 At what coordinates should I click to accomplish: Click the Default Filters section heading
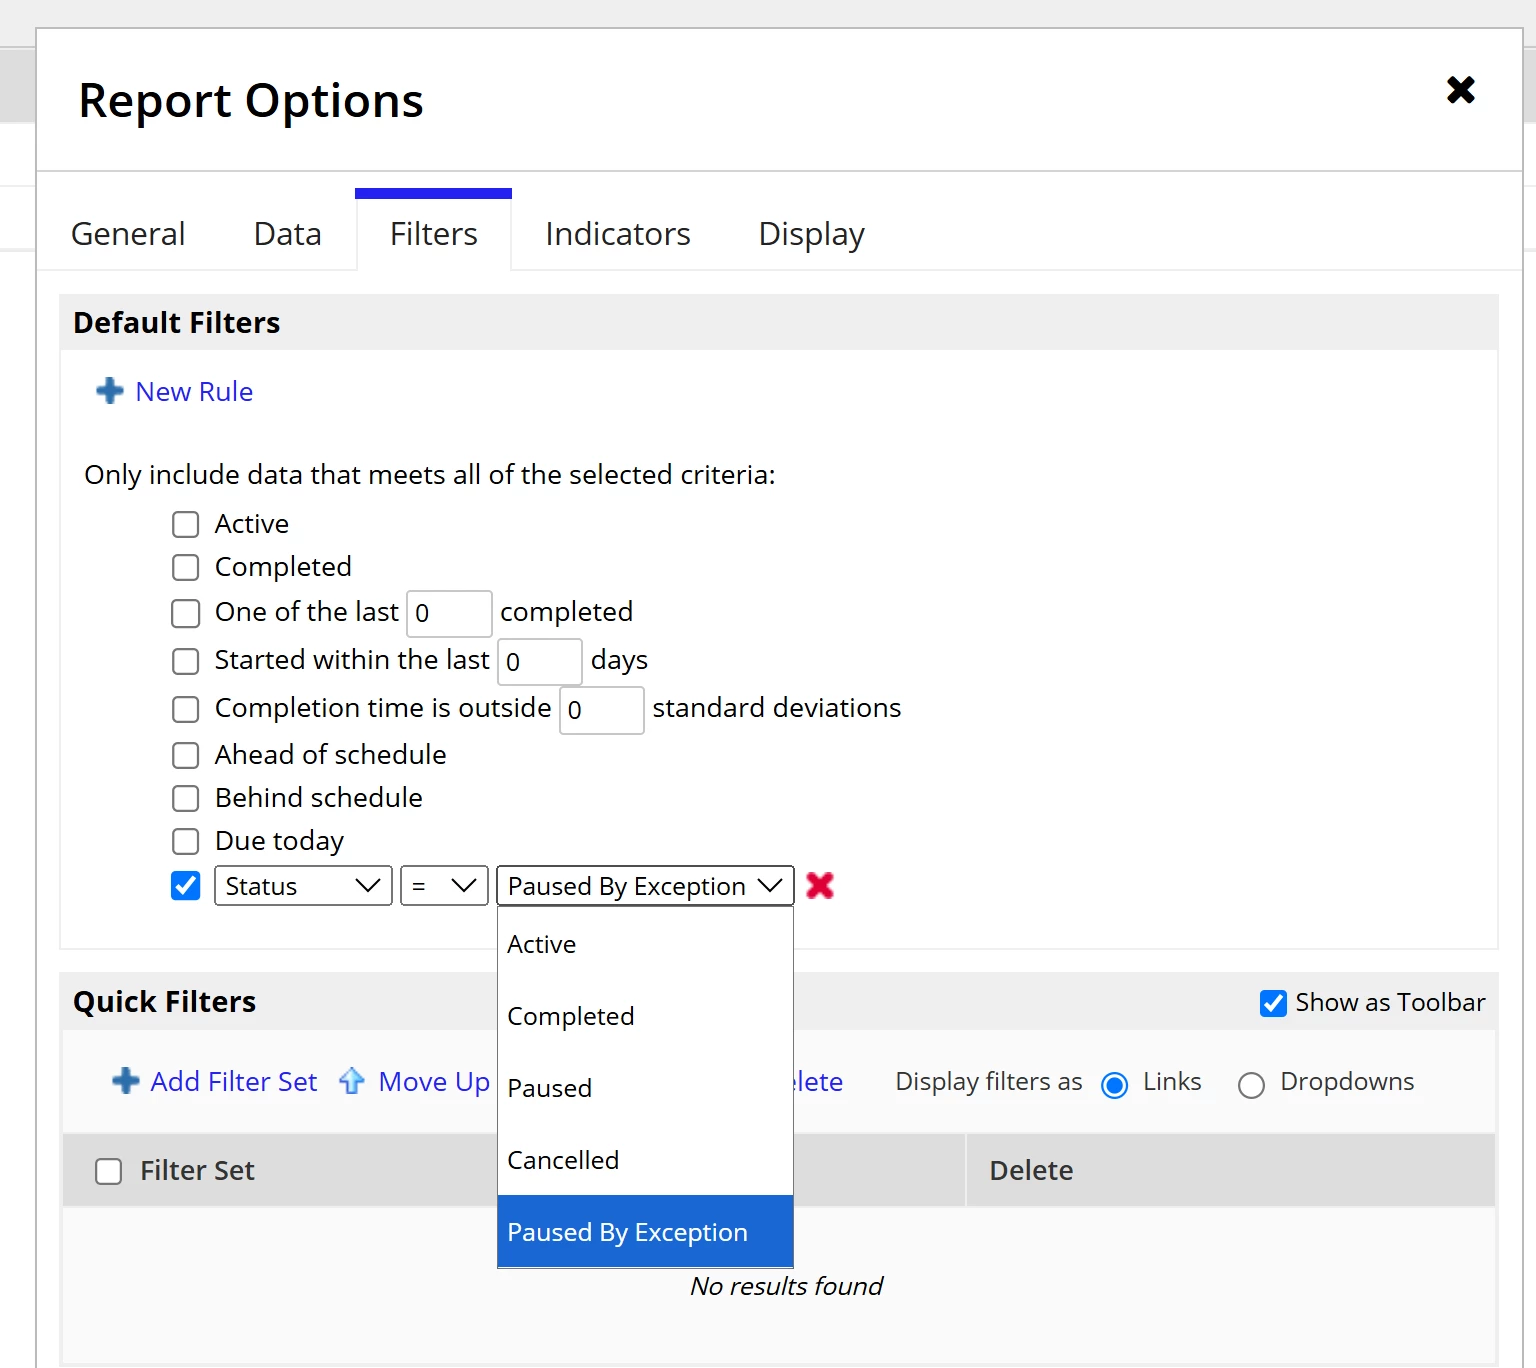[x=177, y=323]
